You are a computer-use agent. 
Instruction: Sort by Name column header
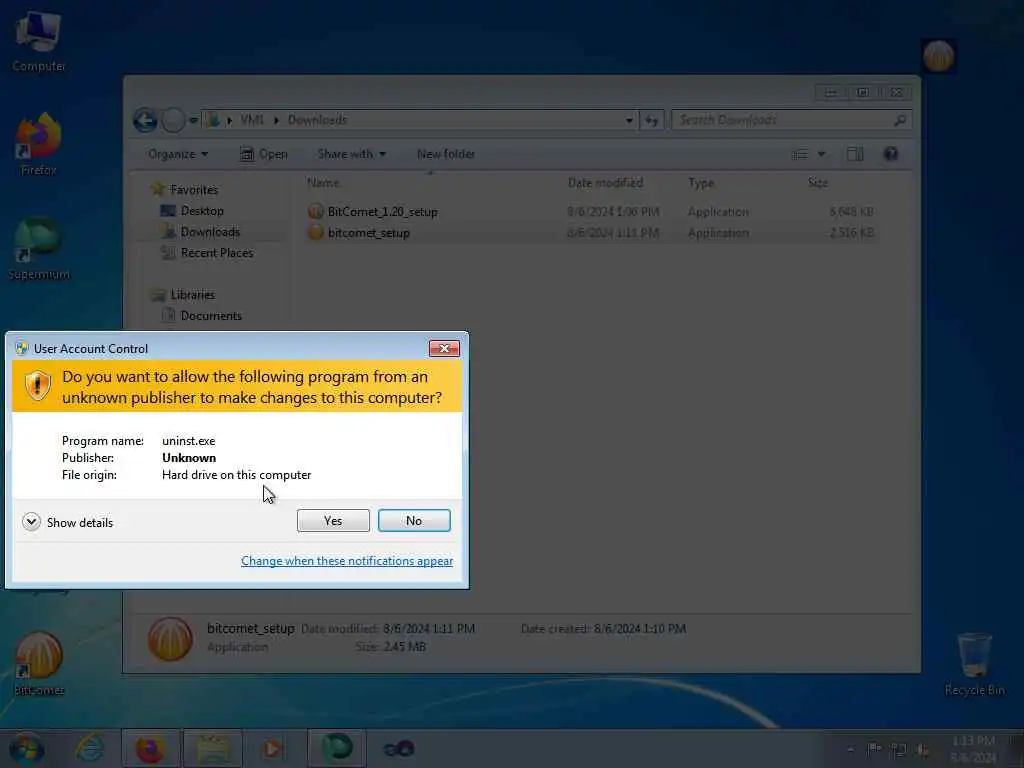click(323, 183)
